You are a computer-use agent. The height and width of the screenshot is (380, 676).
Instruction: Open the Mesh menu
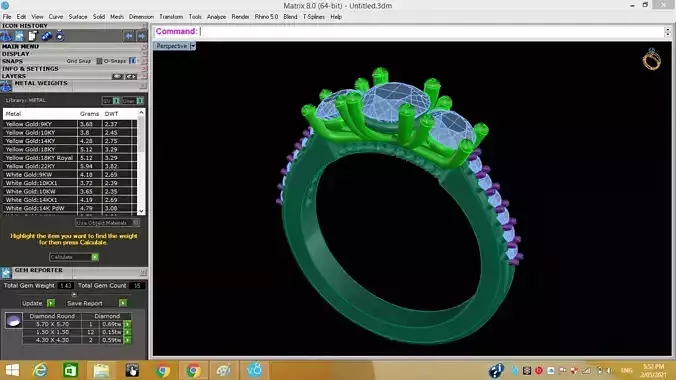click(x=116, y=17)
